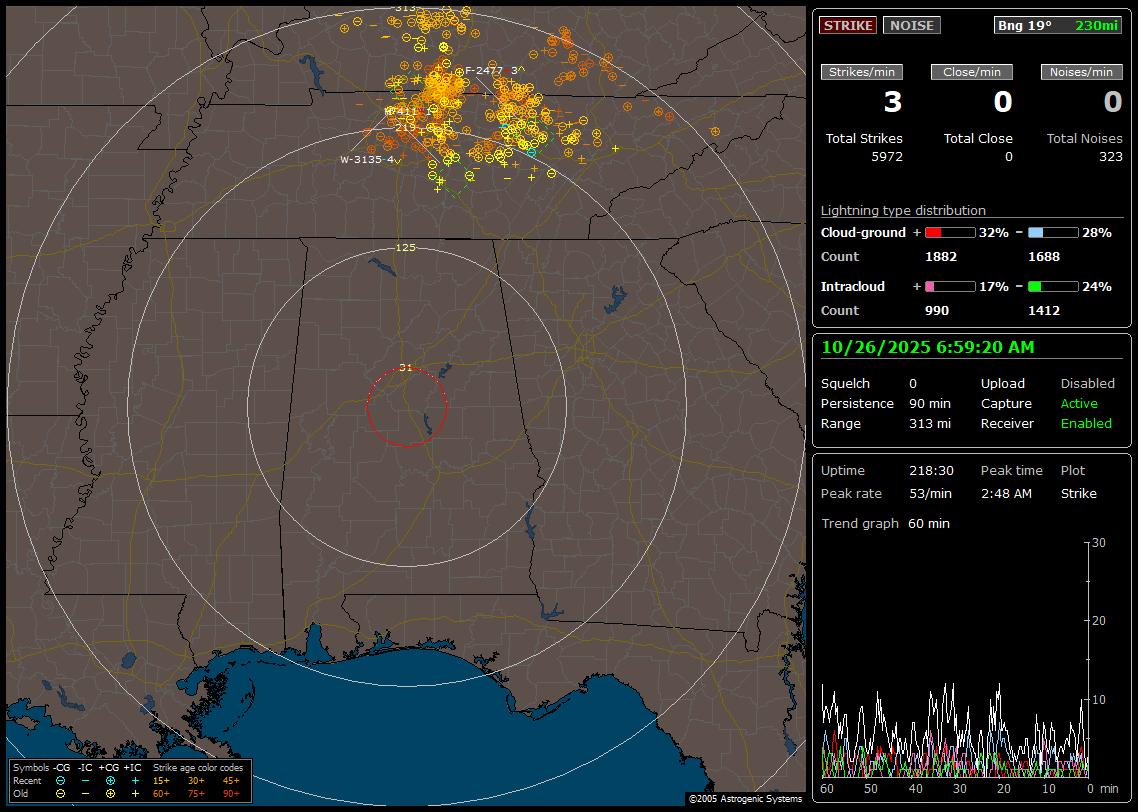Select the Close/min rate button
This screenshot has height=812, width=1138.
pyautogui.click(x=971, y=72)
